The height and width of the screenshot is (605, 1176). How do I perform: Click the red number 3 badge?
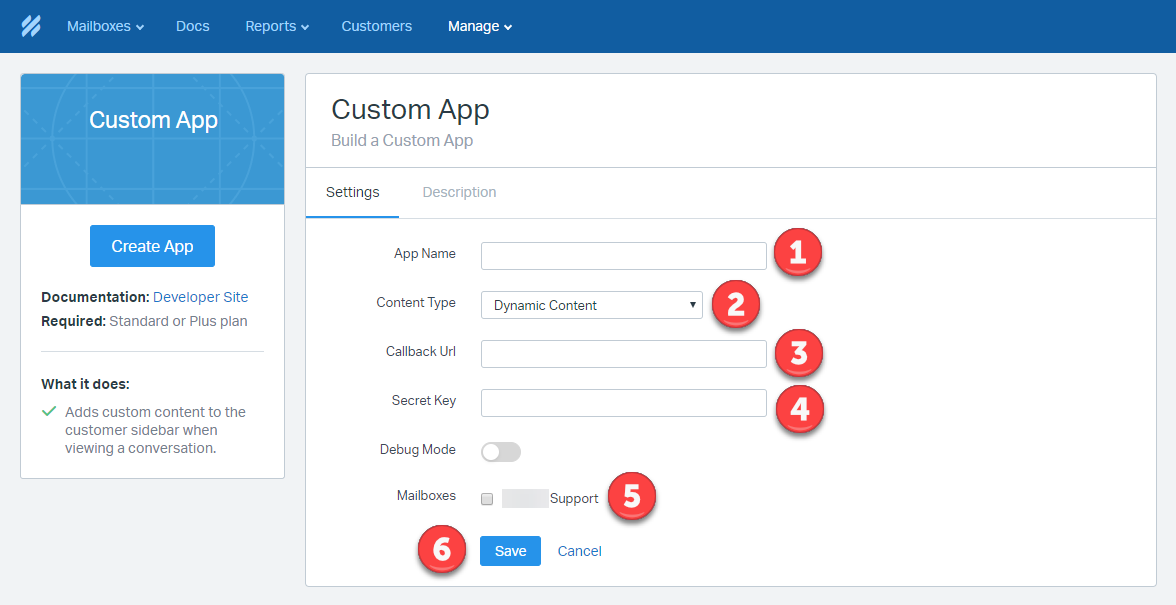tap(799, 353)
